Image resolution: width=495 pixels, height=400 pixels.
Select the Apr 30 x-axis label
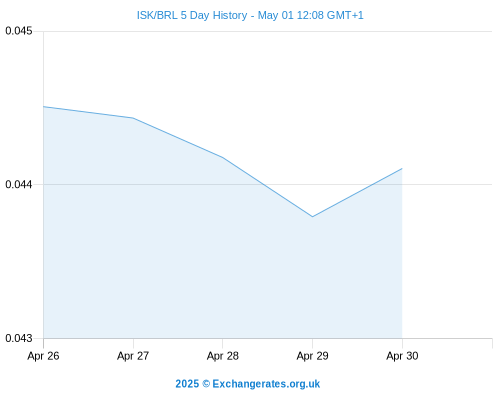(x=402, y=356)
